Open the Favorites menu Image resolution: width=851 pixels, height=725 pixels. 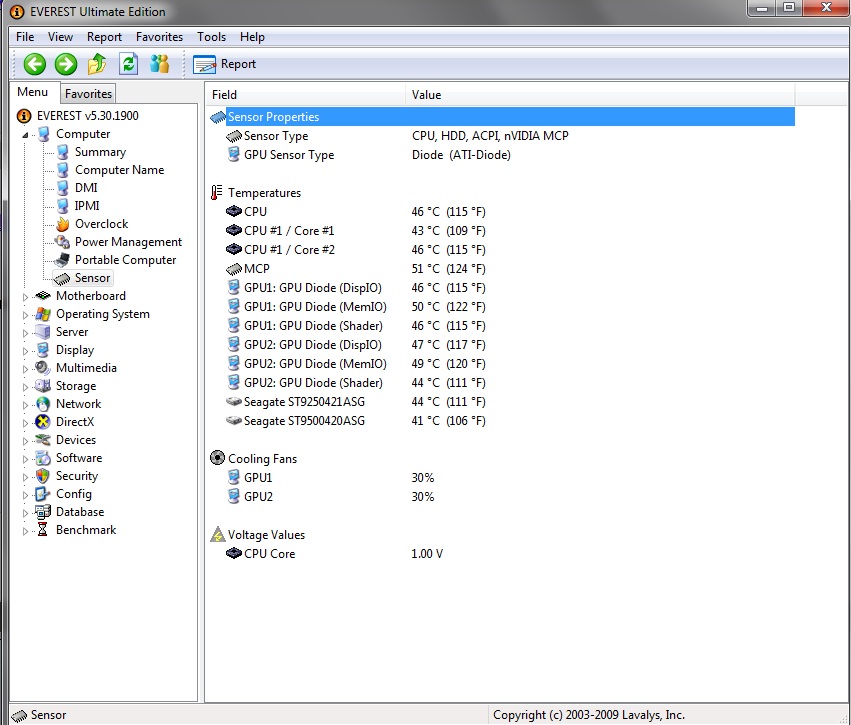point(160,37)
